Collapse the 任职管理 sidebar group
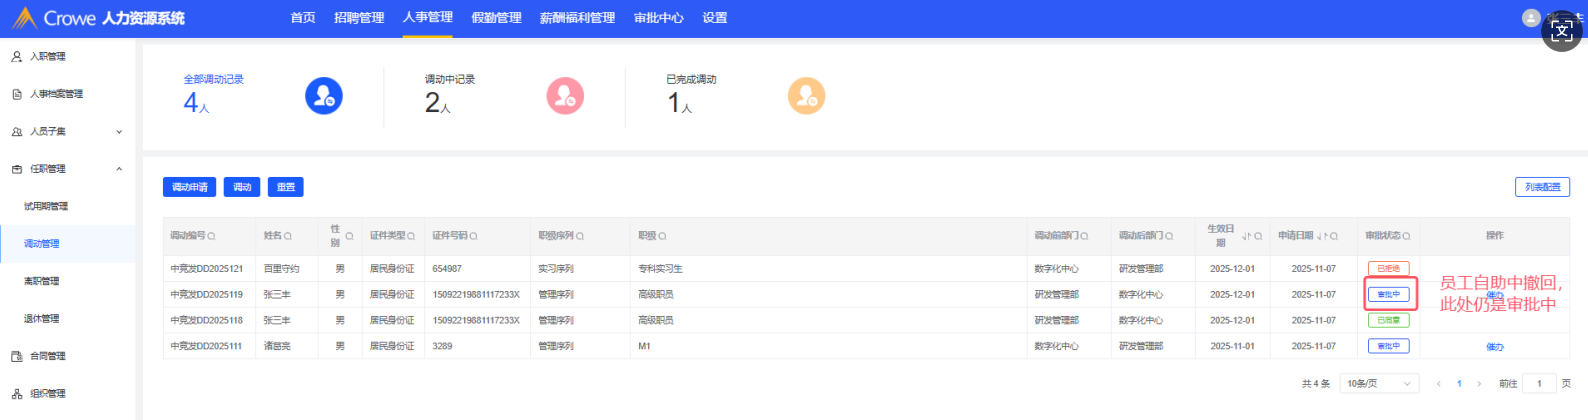Image resolution: width=1588 pixels, height=420 pixels. pos(67,169)
